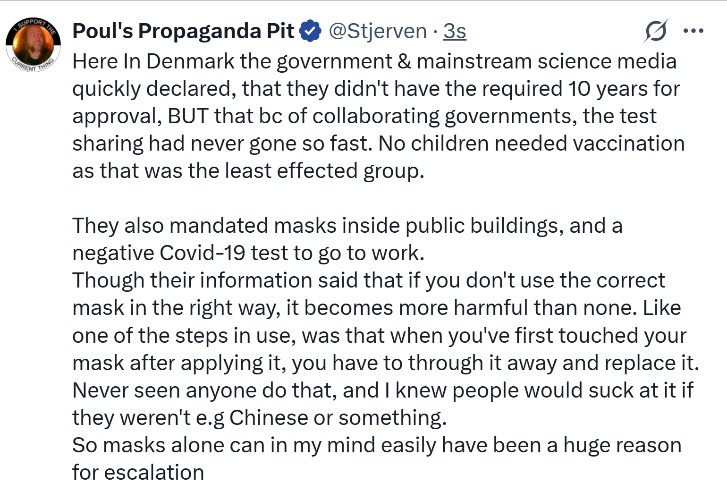Click the line 'mask after applying it, you have to'
727x500 pixels.
[x=385, y=363]
